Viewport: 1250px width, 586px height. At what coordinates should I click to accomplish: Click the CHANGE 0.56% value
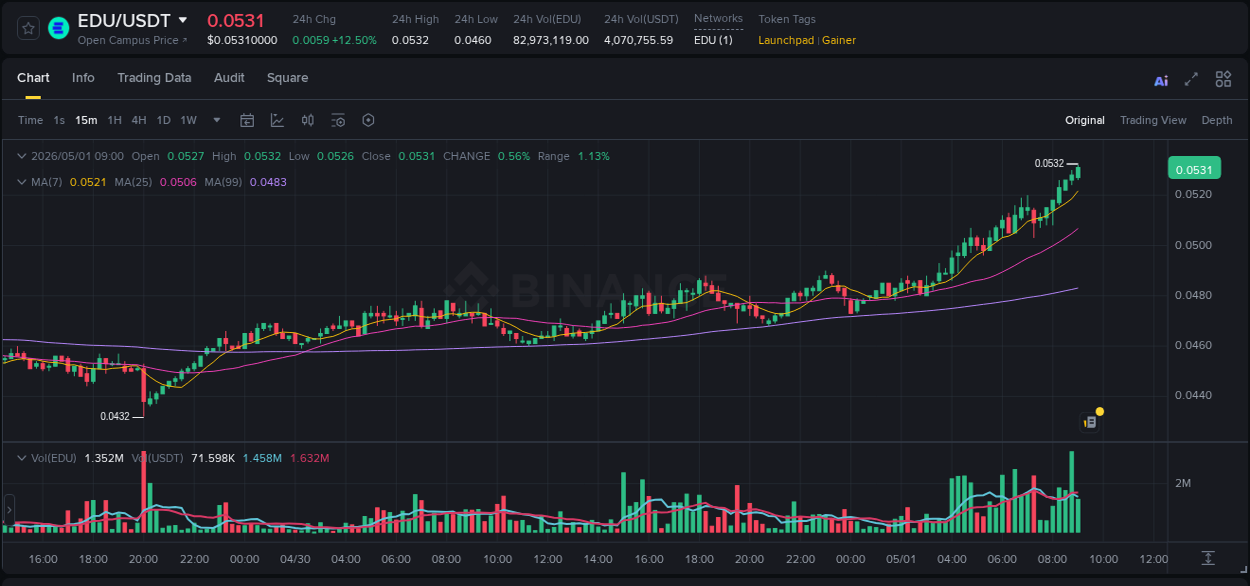point(514,156)
